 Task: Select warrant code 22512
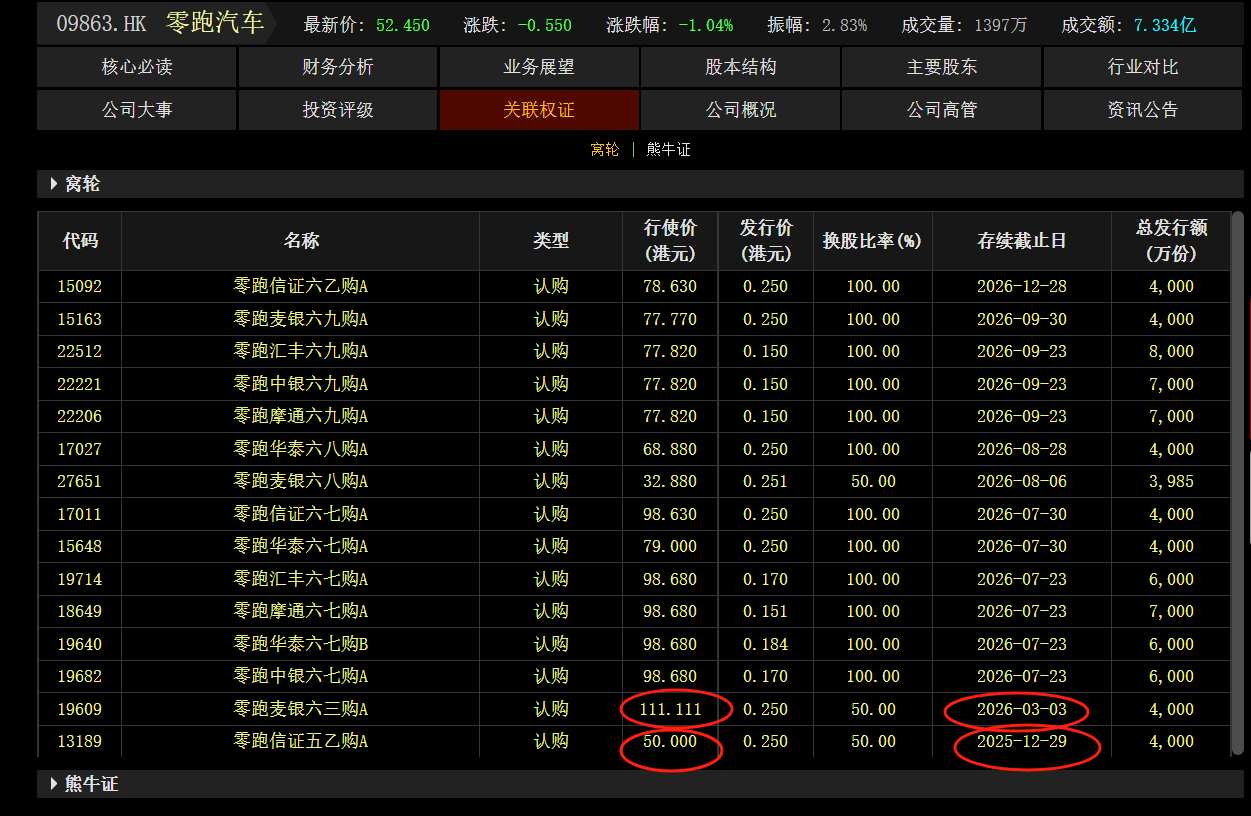[x=80, y=351]
